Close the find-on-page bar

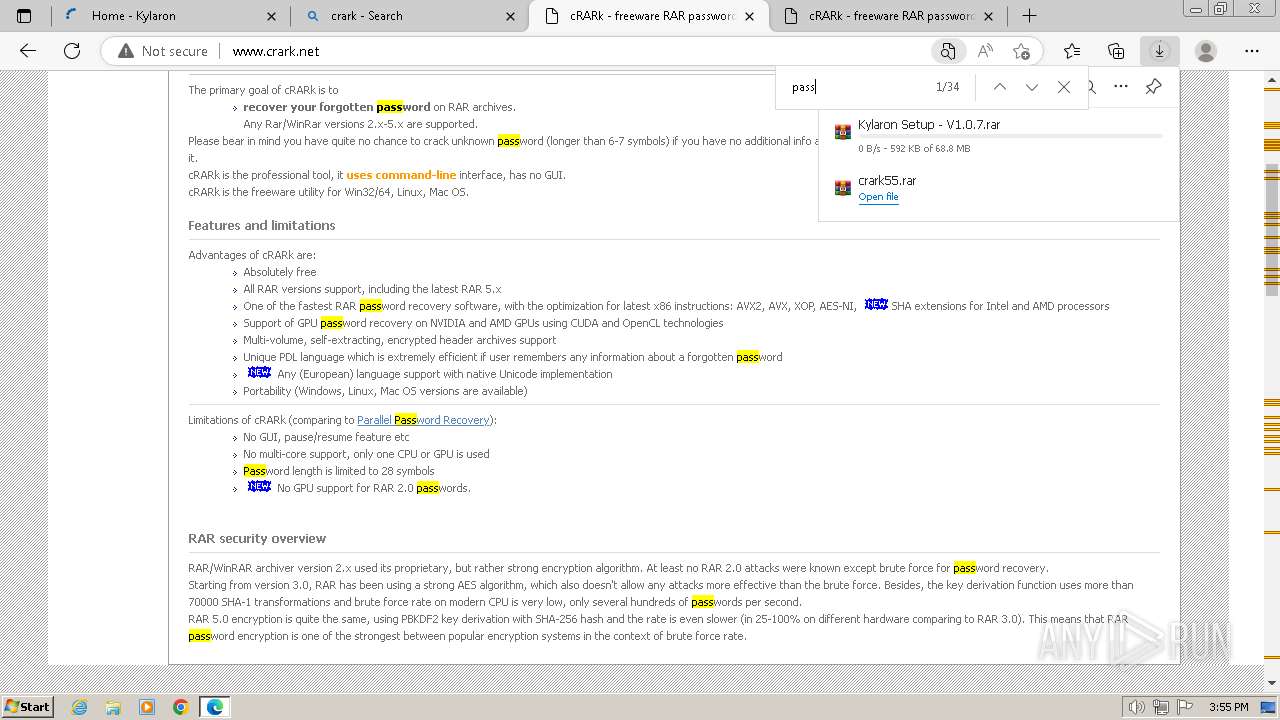[x=1064, y=87]
